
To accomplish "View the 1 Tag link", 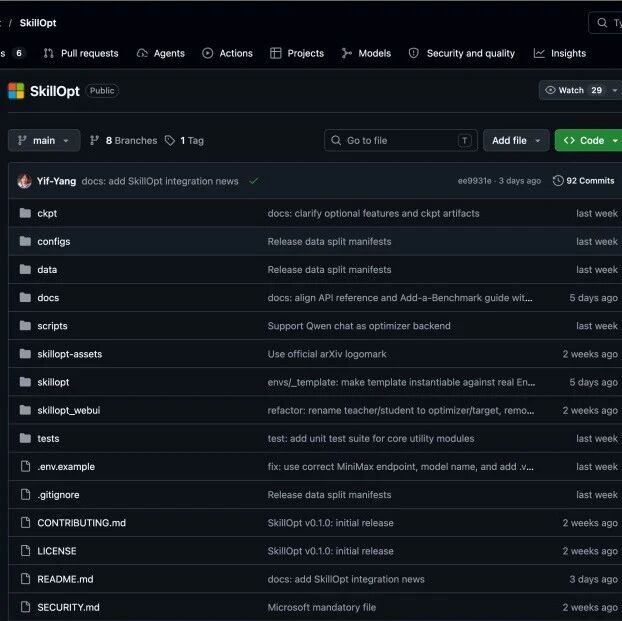I will 184,140.
